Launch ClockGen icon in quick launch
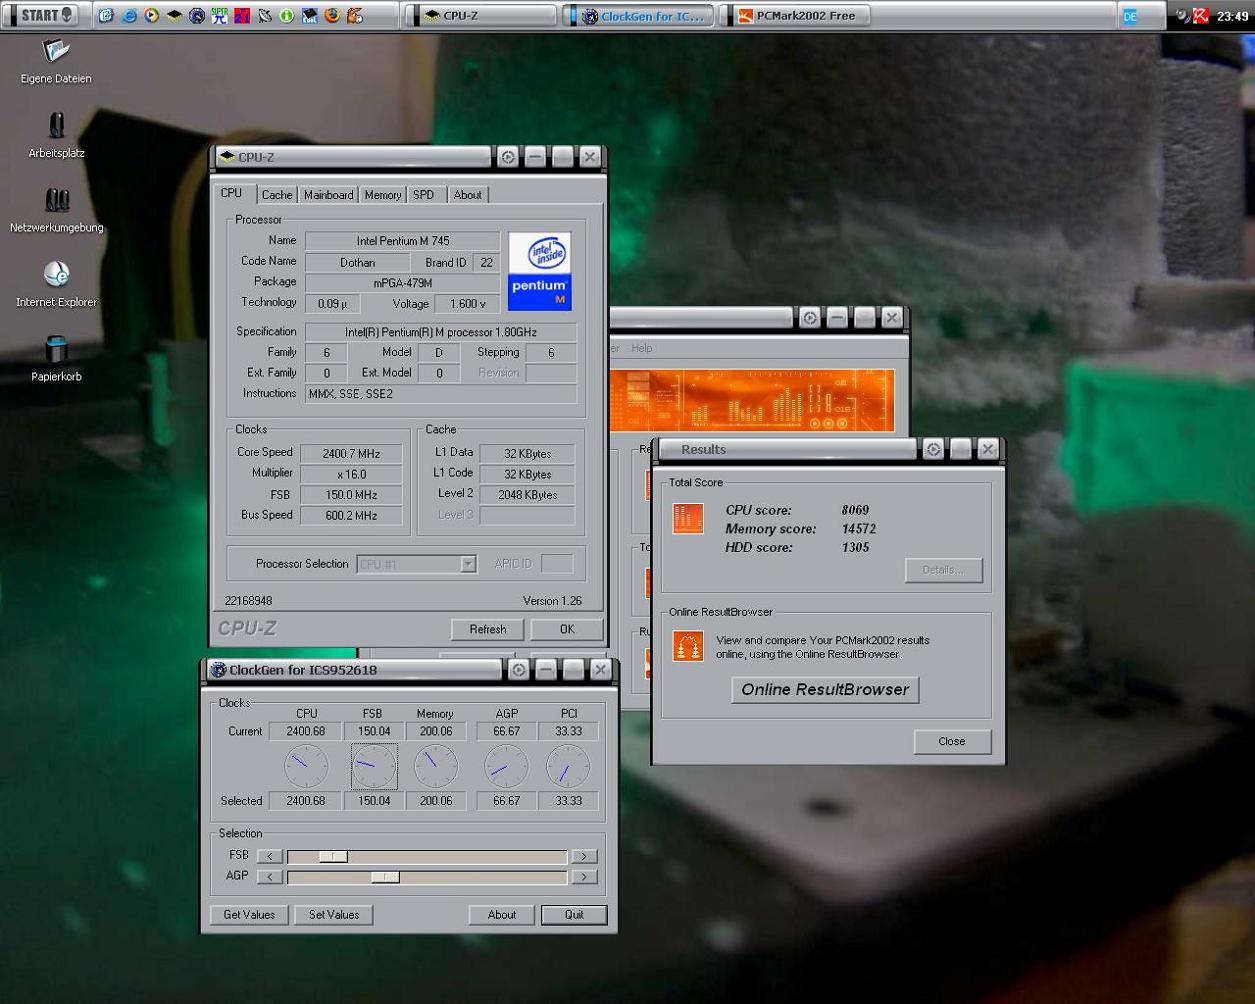The image size is (1255, 1004). point(197,16)
